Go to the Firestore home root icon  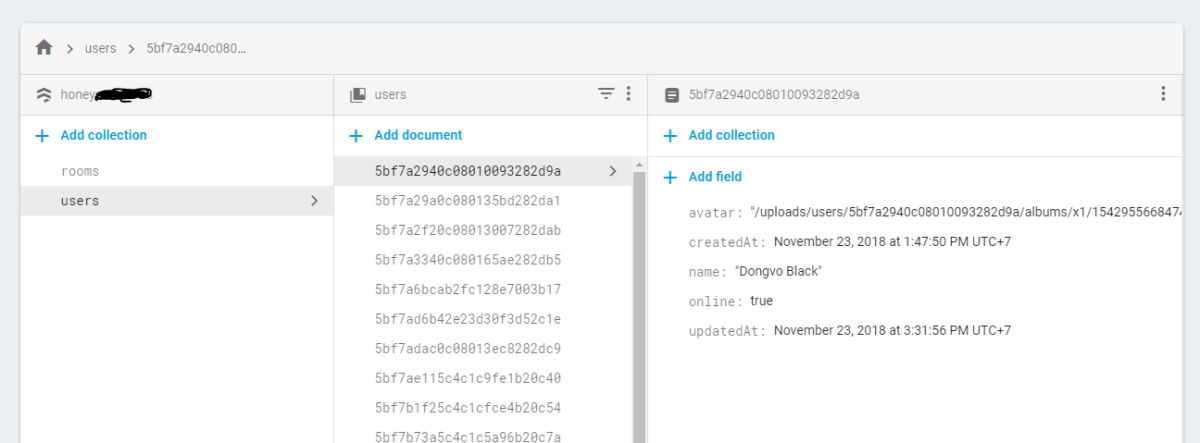pos(43,47)
